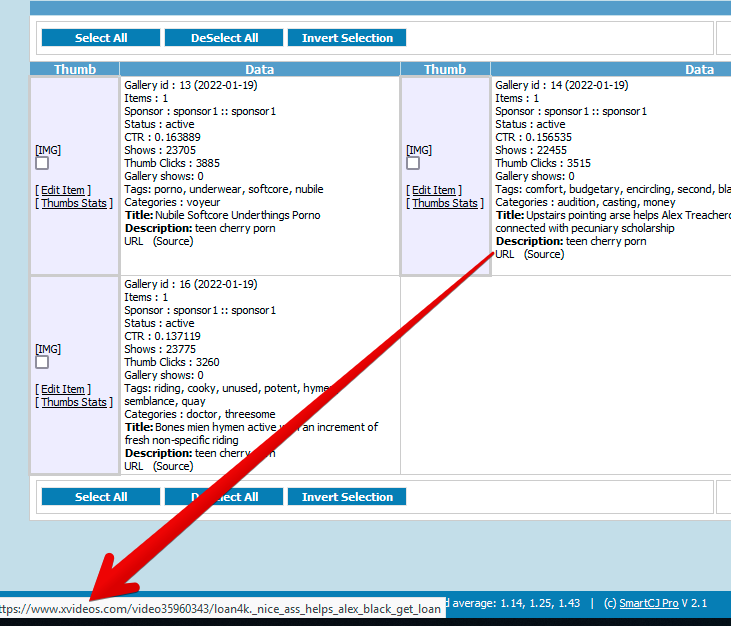The image size is (731, 626).
Task: Open Thumbs Stats for gallery 13
Action: click(74, 203)
